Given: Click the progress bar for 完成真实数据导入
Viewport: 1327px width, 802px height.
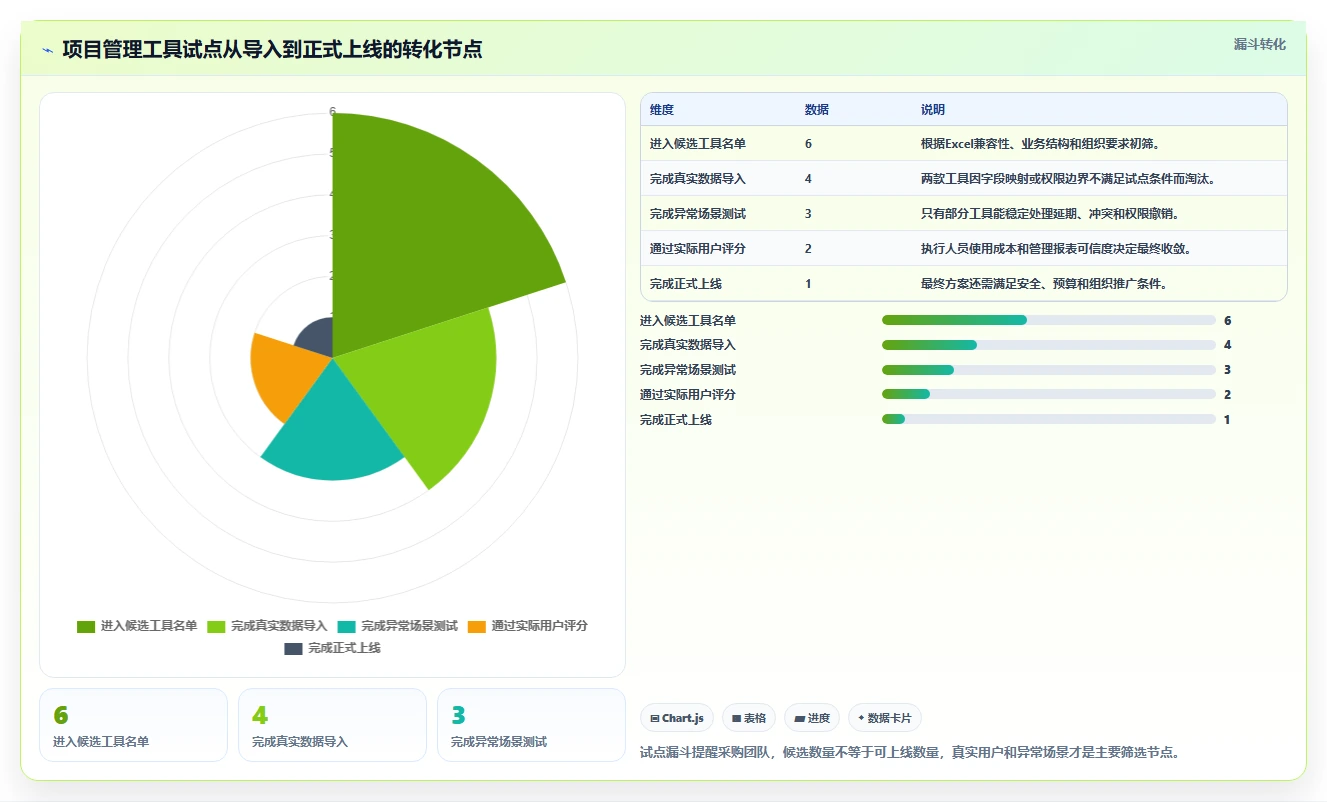Looking at the screenshot, I should click(x=1049, y=345).
